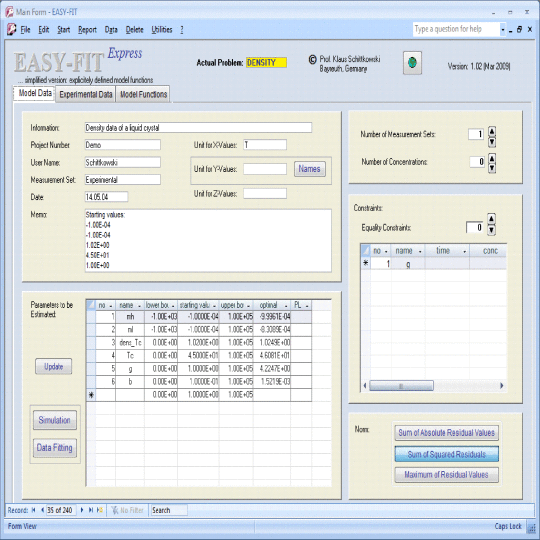Click the Project Number field
This screenshot has height=540, width=540.
coord(123,145)
